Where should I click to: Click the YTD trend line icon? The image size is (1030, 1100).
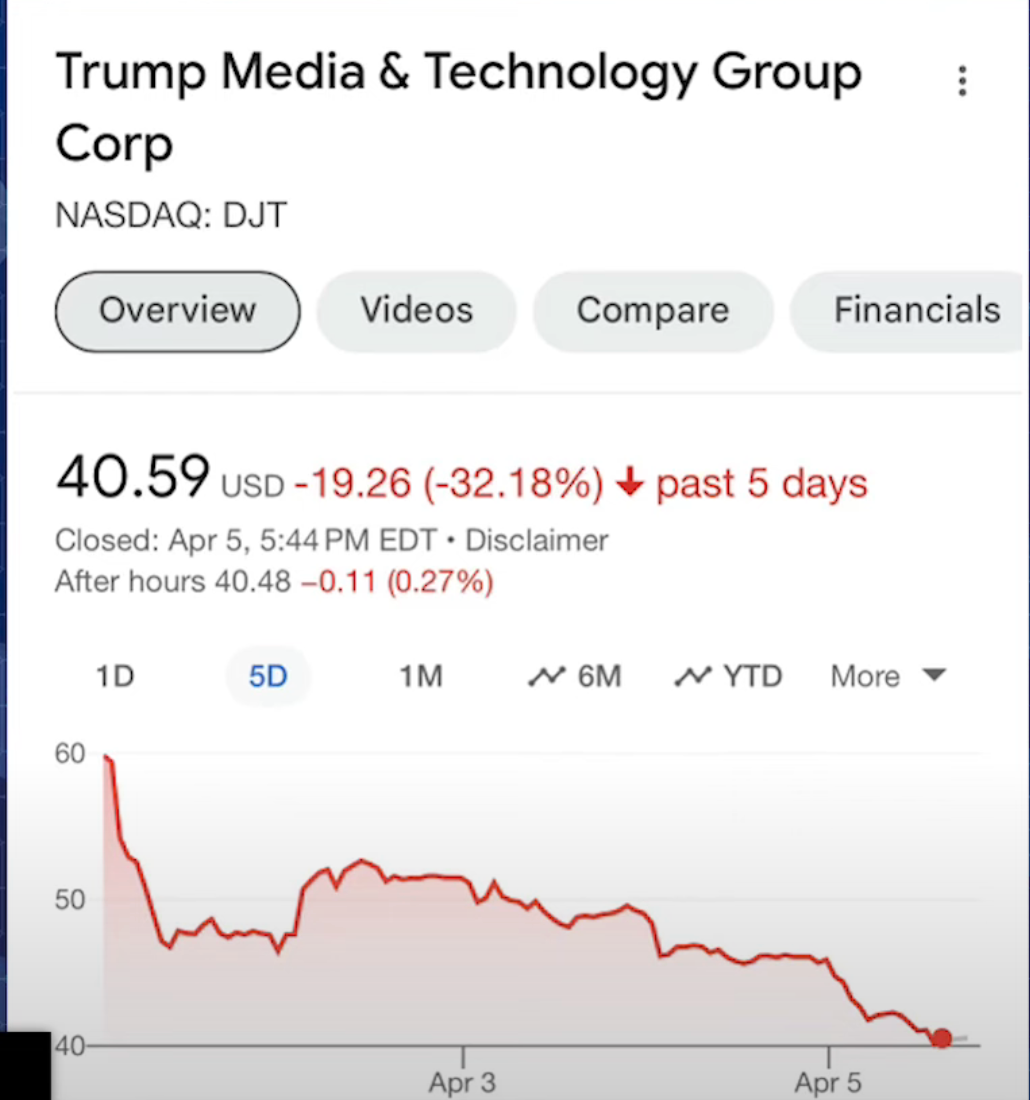(693, 677)
